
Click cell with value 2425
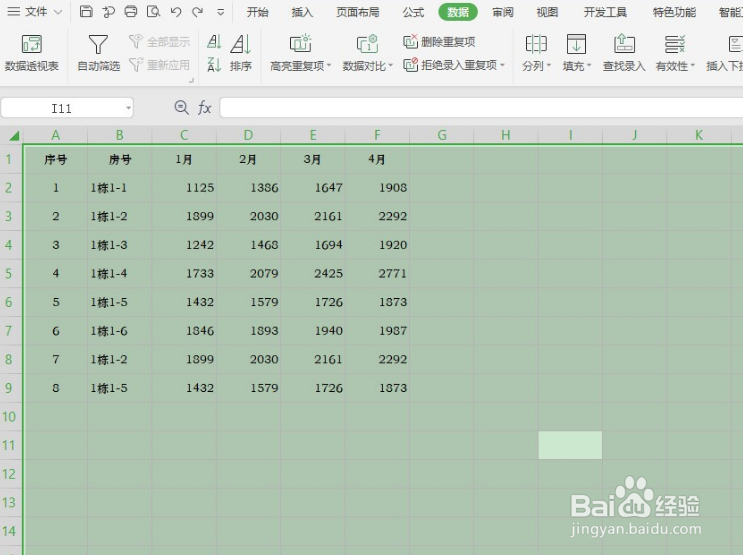[313, 273]
